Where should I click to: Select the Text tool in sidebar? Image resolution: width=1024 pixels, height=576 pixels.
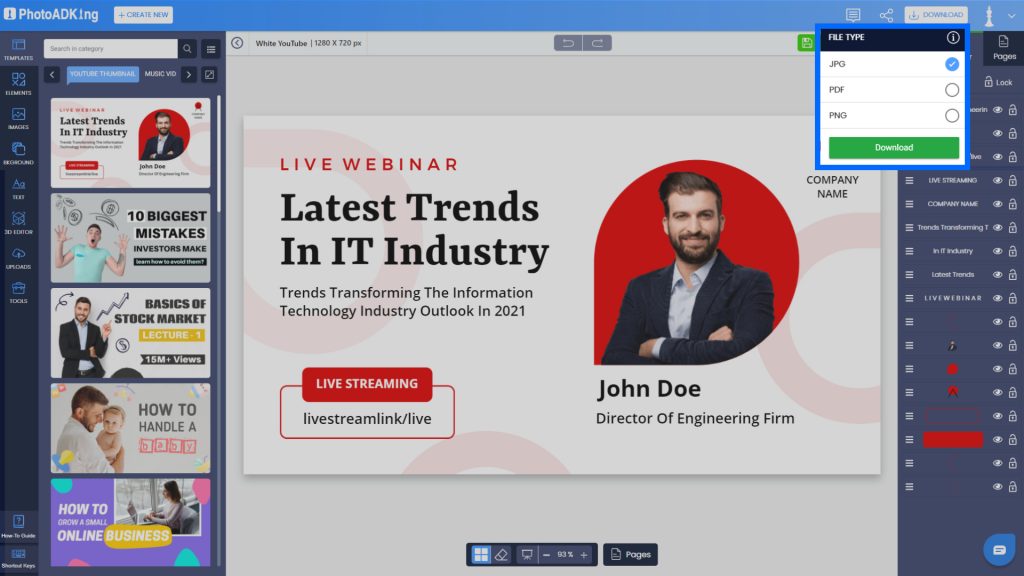pyautogui.click(x=18, y=189)
